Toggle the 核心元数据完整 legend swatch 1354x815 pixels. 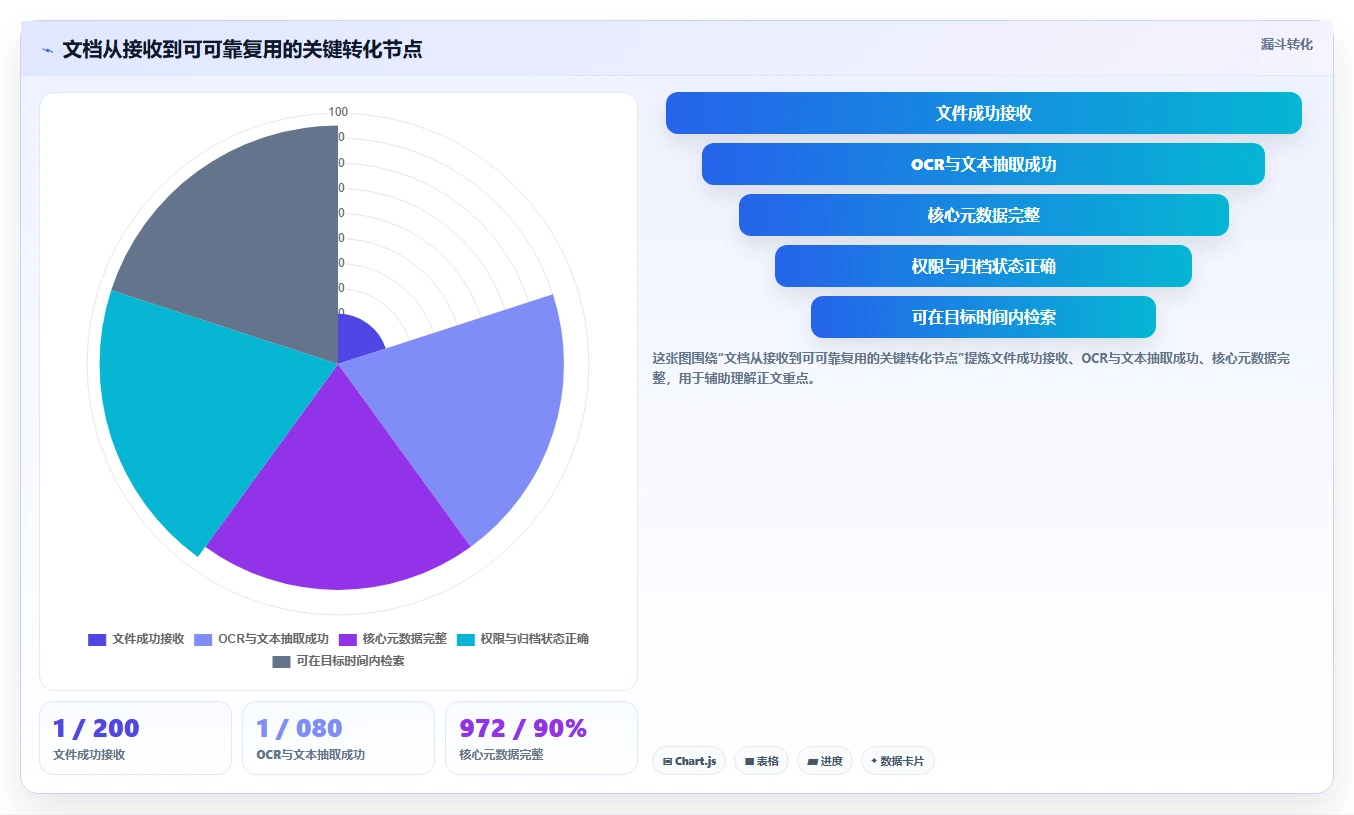[348, 639]
